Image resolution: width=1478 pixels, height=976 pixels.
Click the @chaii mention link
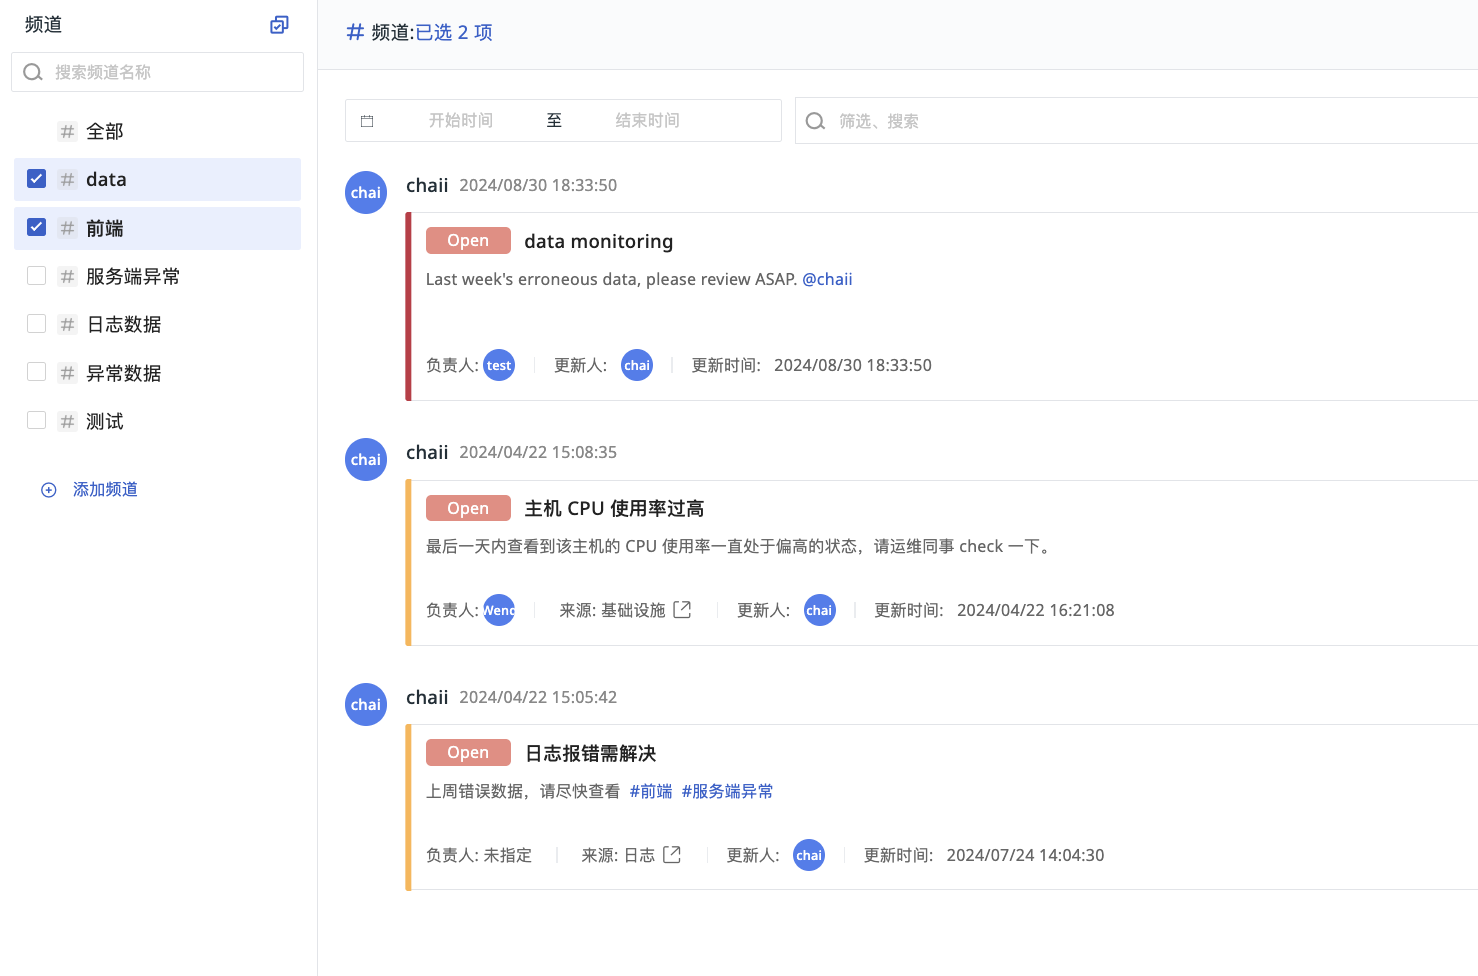click(x=827, y=279)
